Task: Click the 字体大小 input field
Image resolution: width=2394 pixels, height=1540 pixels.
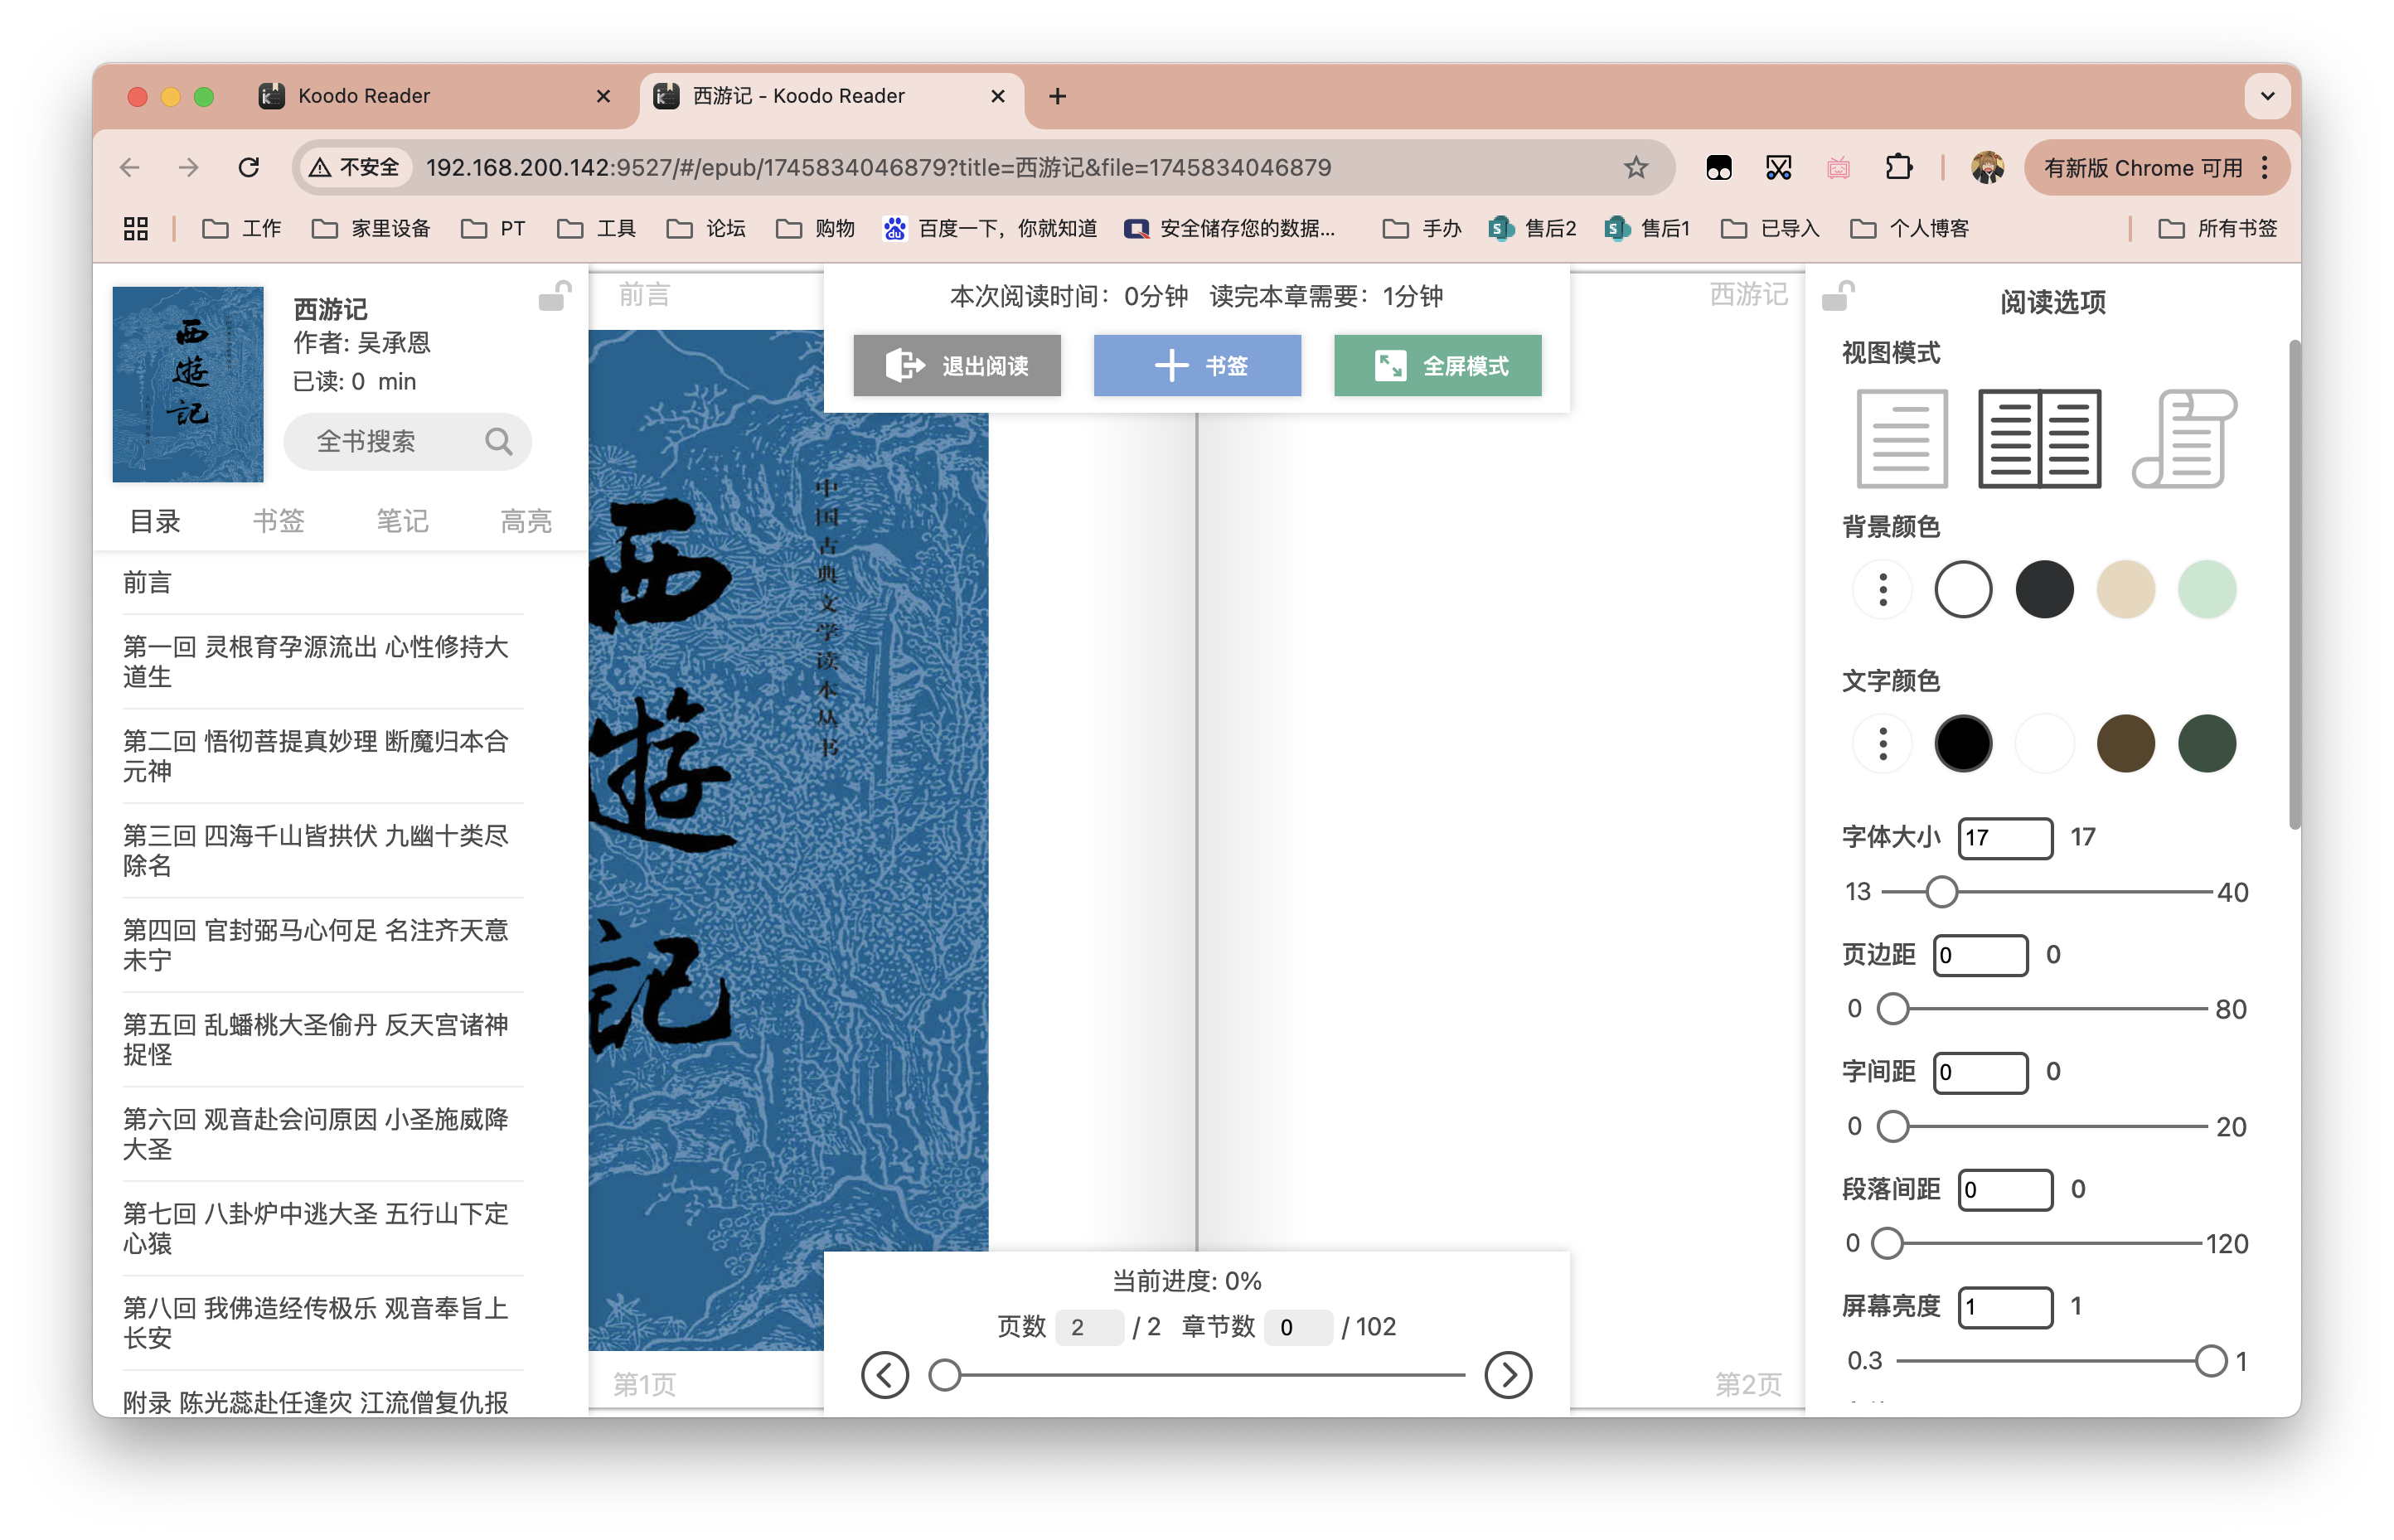Action: [x=2005, y=837]
